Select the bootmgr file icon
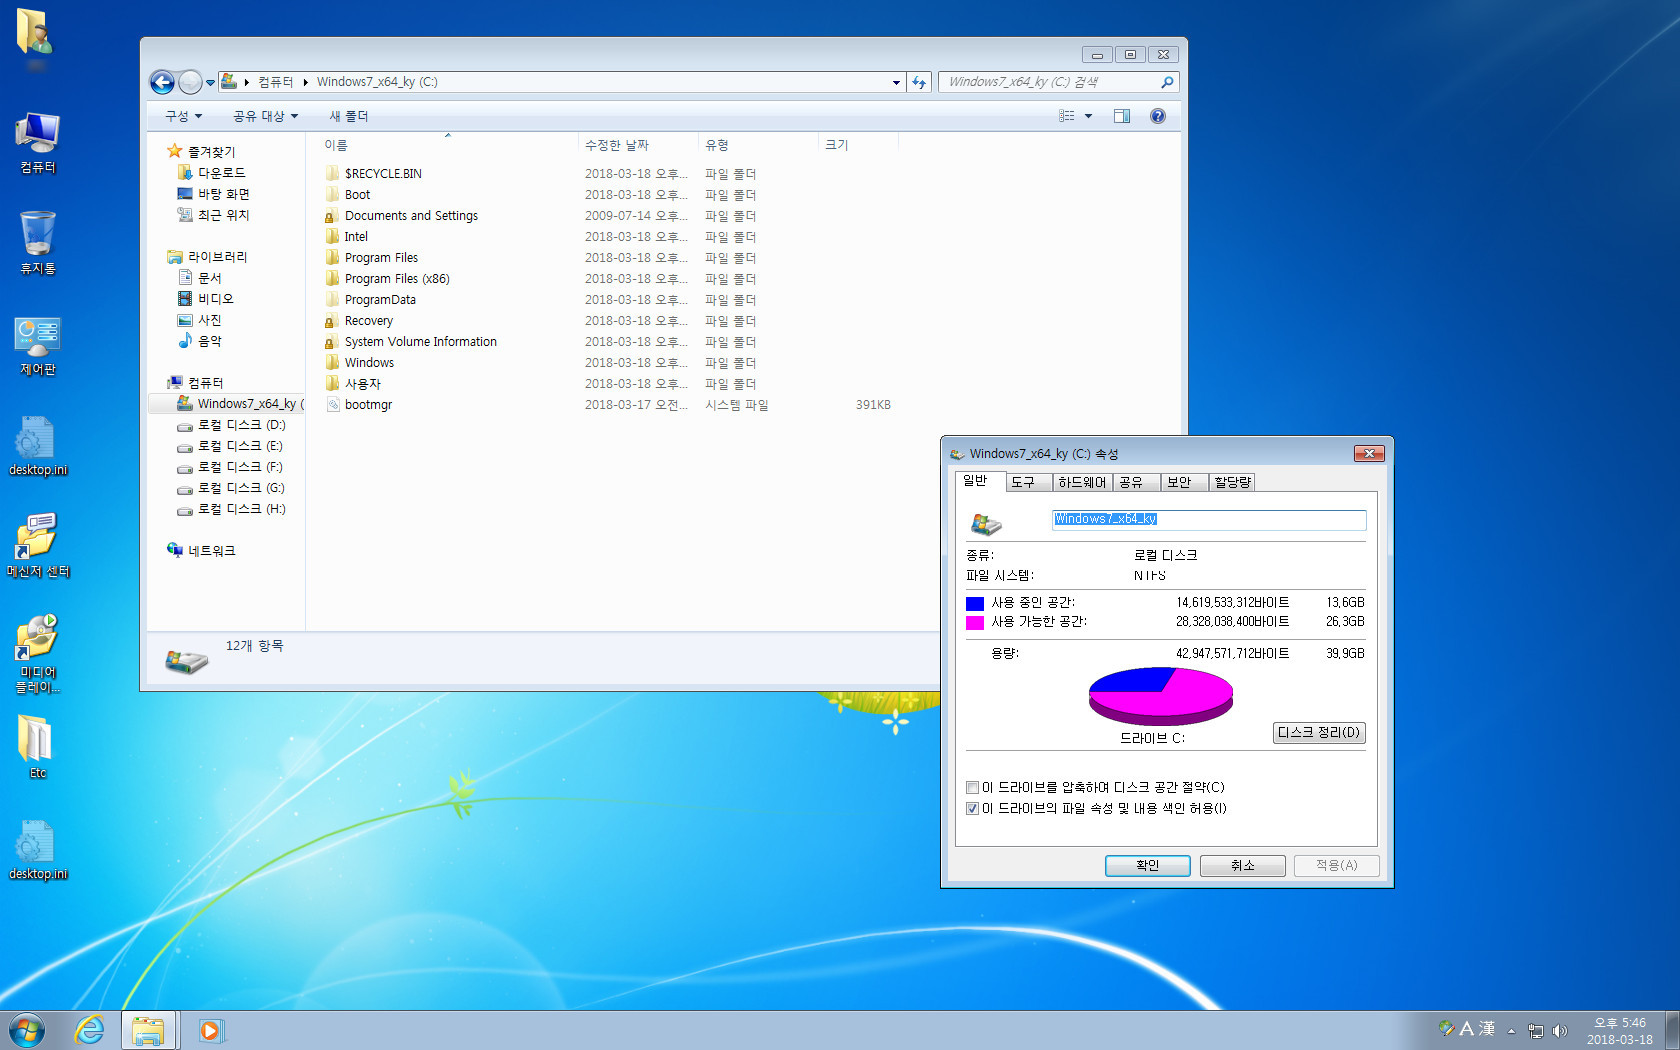1680x1050 pixels. point(332,404)
